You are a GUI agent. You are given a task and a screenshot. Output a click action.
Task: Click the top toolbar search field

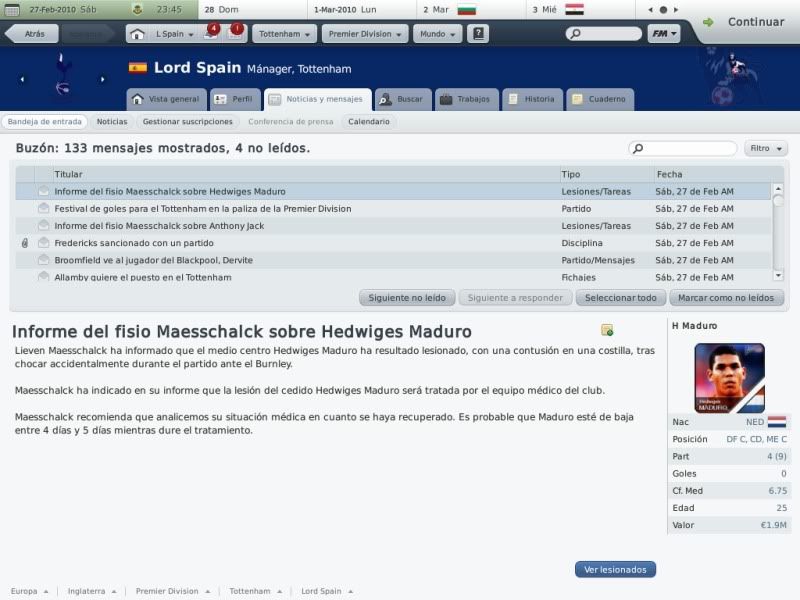point(604,34)
